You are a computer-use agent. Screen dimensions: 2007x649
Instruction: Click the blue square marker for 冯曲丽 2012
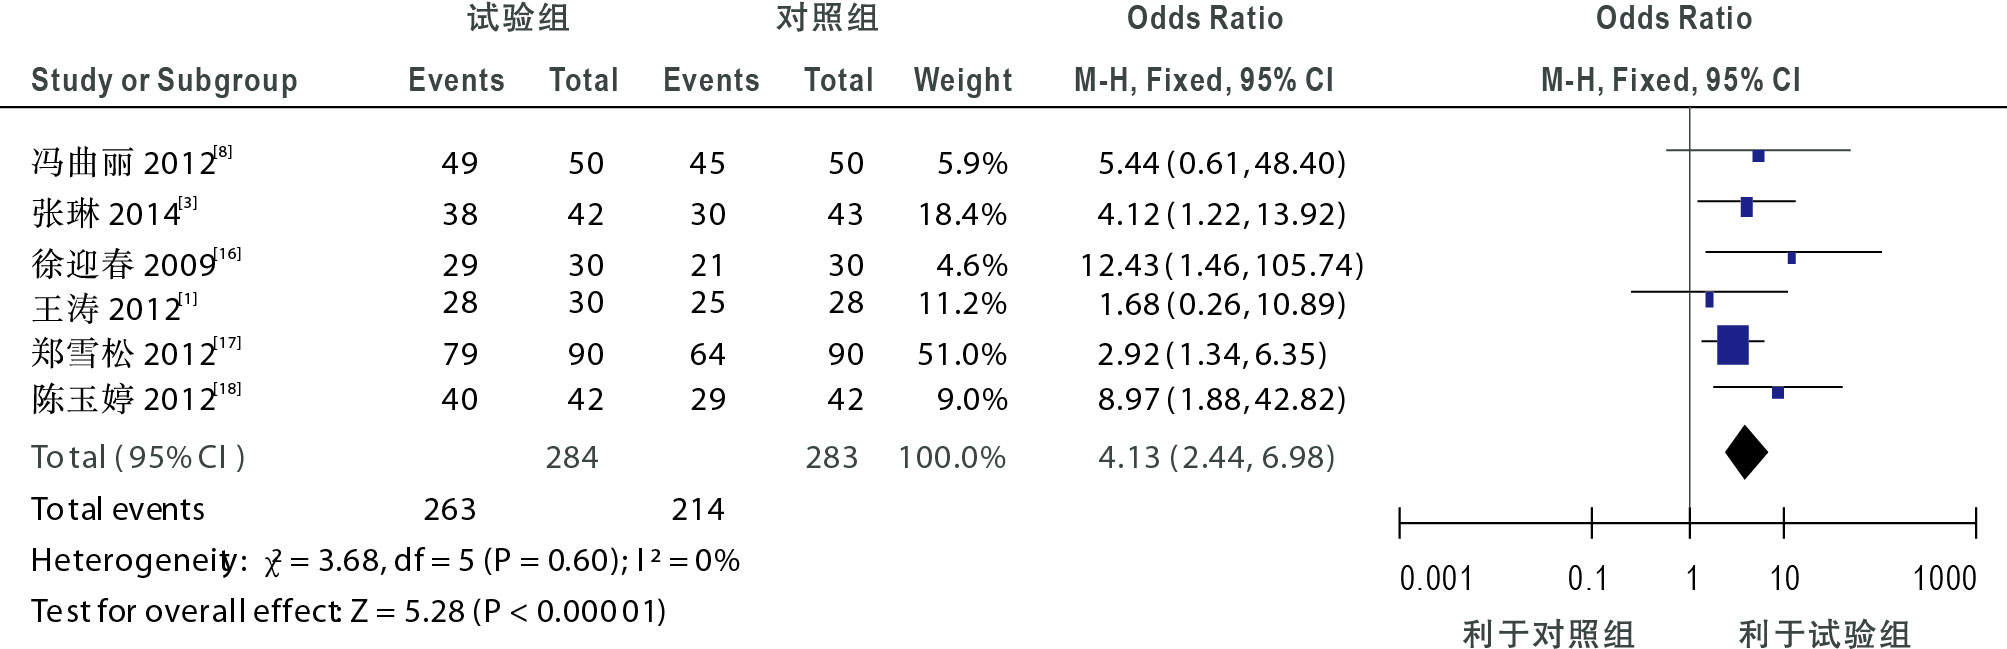1758,156
